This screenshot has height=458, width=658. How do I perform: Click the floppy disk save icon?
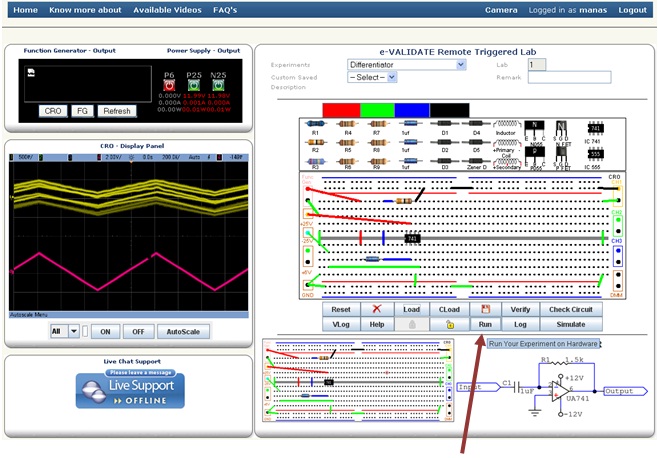[x=485, y=310]
